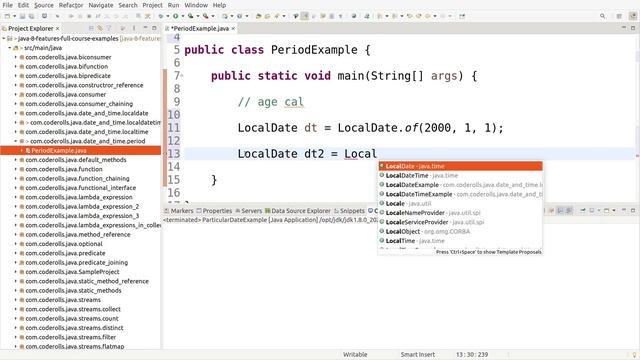Select the LocaleServiceProvider proposal
The height and width of the screenshot is (360, 640).
click(x=460, y=222)
